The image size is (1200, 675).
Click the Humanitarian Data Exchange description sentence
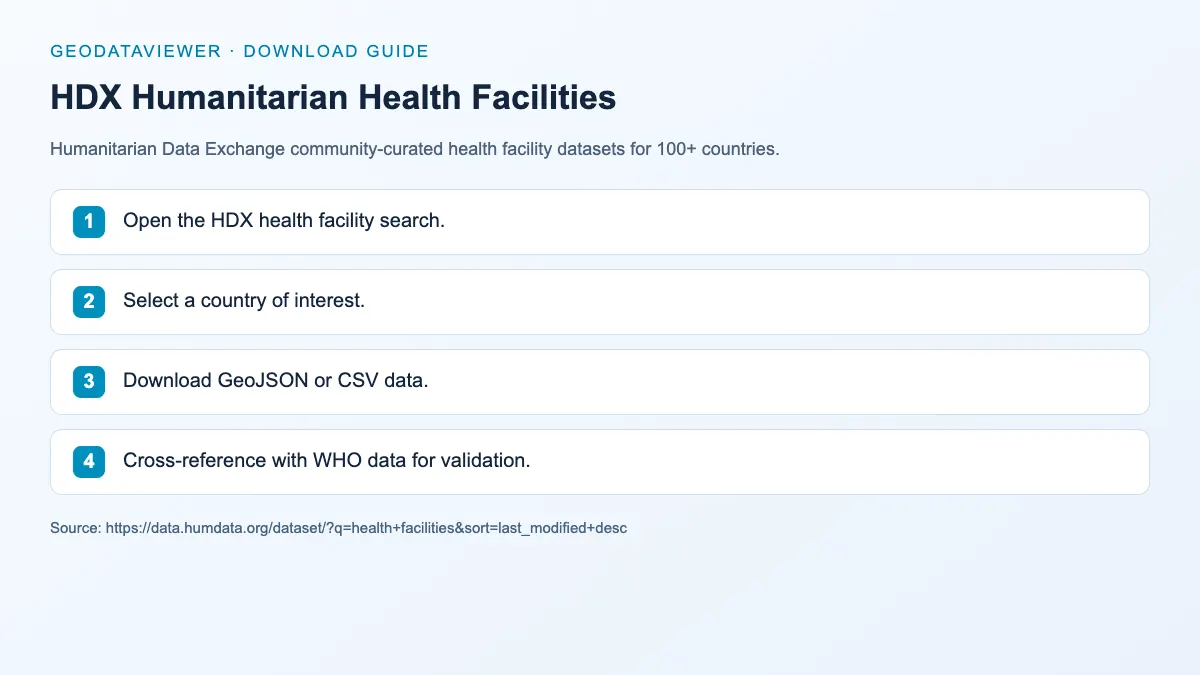click(414, 150)
